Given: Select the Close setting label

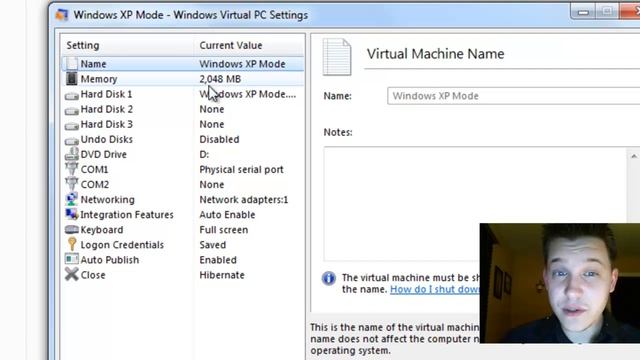Looking at the screenshot, I should click(93, 276).
